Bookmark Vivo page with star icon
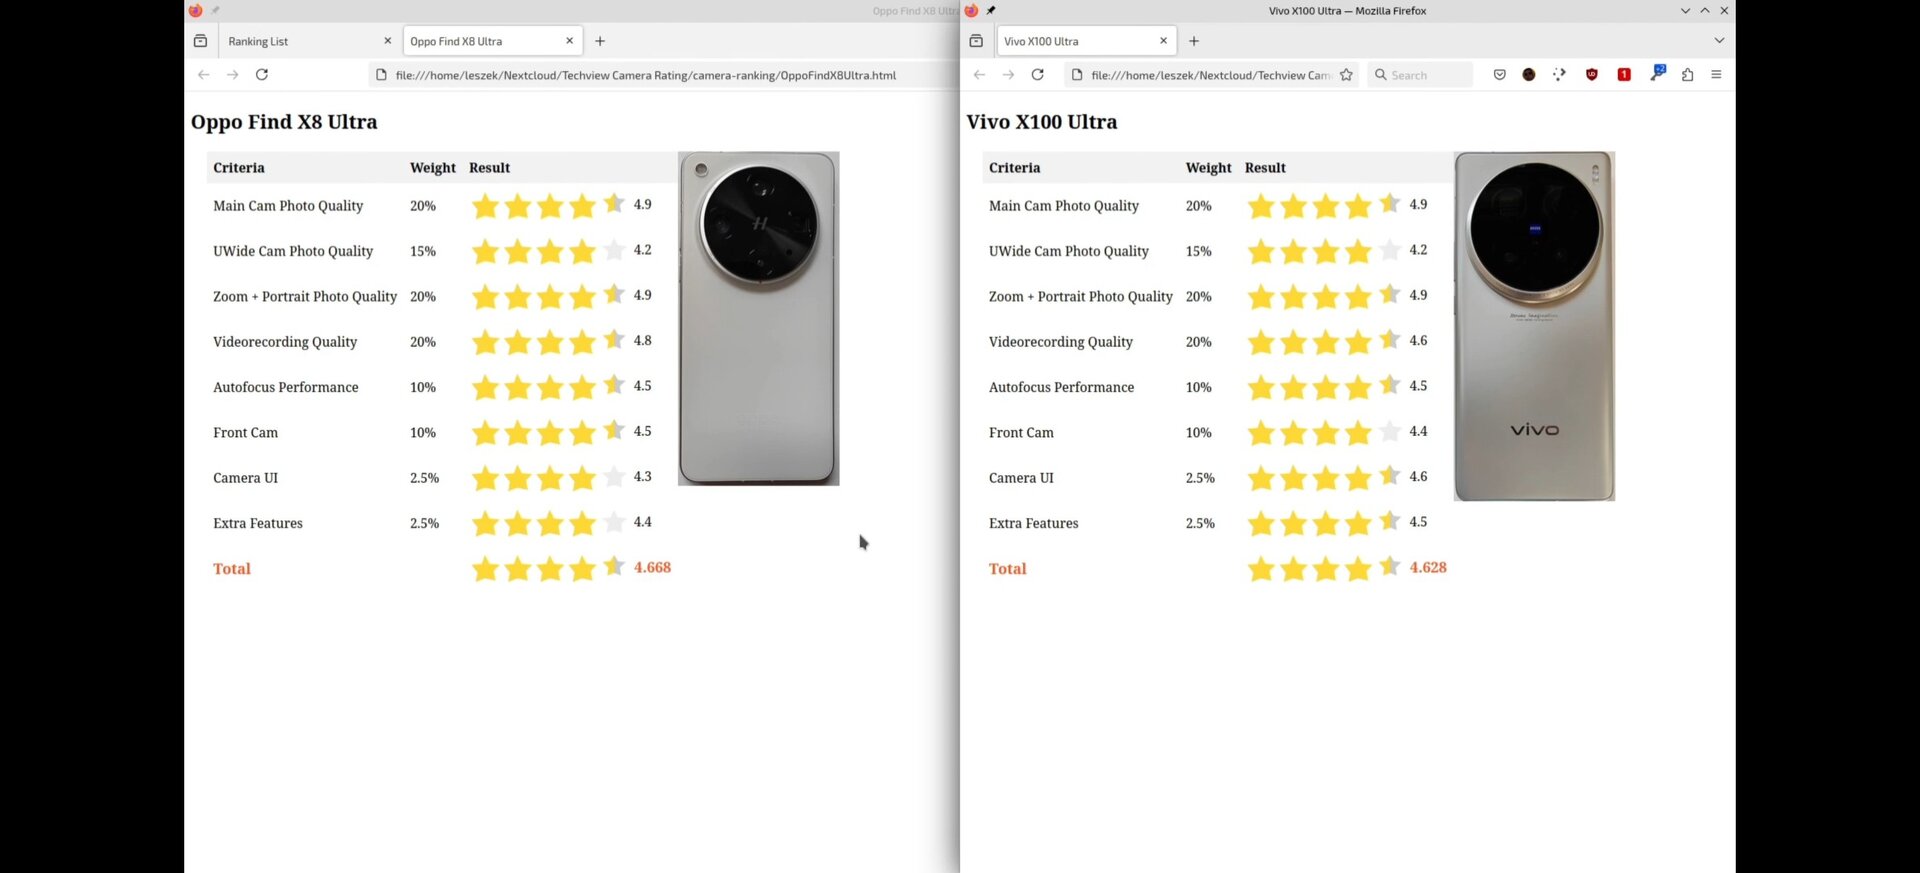Screen dimensions: 1920x873 point(1347,75)
